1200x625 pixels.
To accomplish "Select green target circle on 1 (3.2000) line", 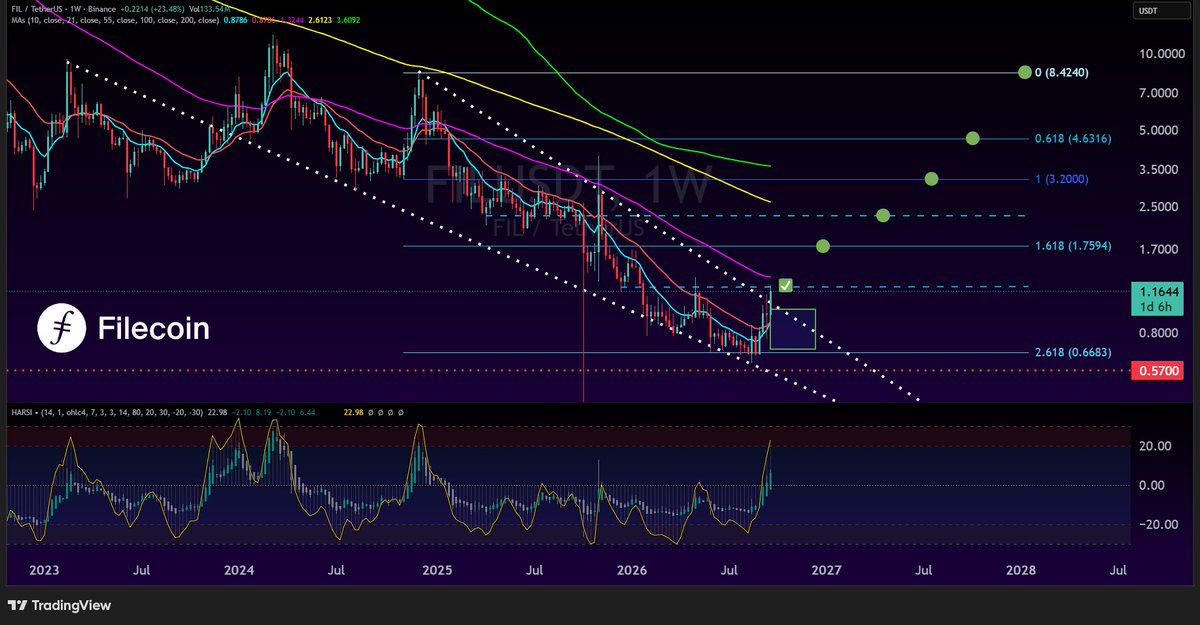I will (x=931, y=179).
